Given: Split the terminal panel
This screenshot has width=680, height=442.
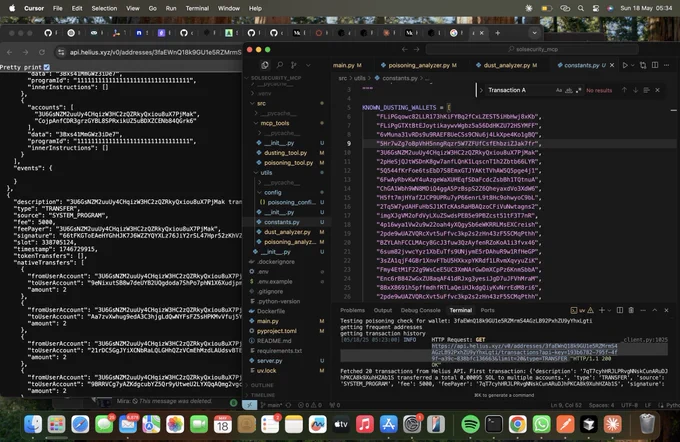Looking at the screenshot, I should (x=620, y=310).
